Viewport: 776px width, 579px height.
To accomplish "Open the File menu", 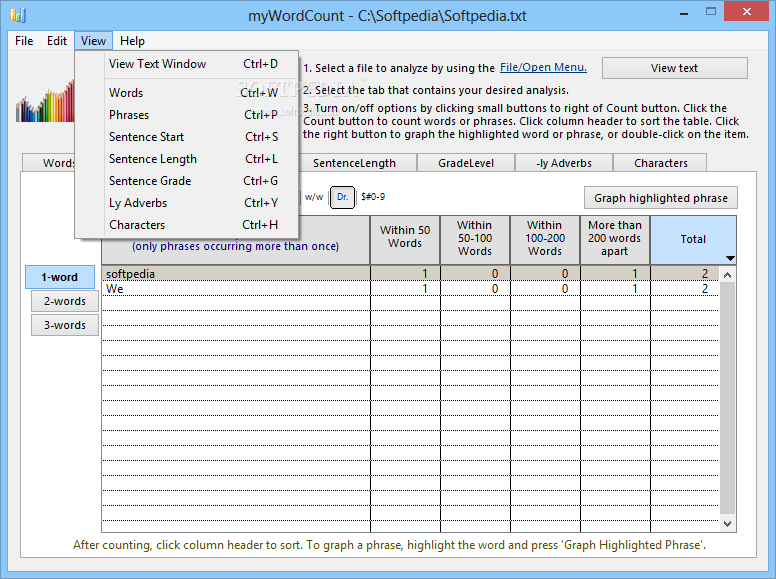I will click(x=24, y=41).
